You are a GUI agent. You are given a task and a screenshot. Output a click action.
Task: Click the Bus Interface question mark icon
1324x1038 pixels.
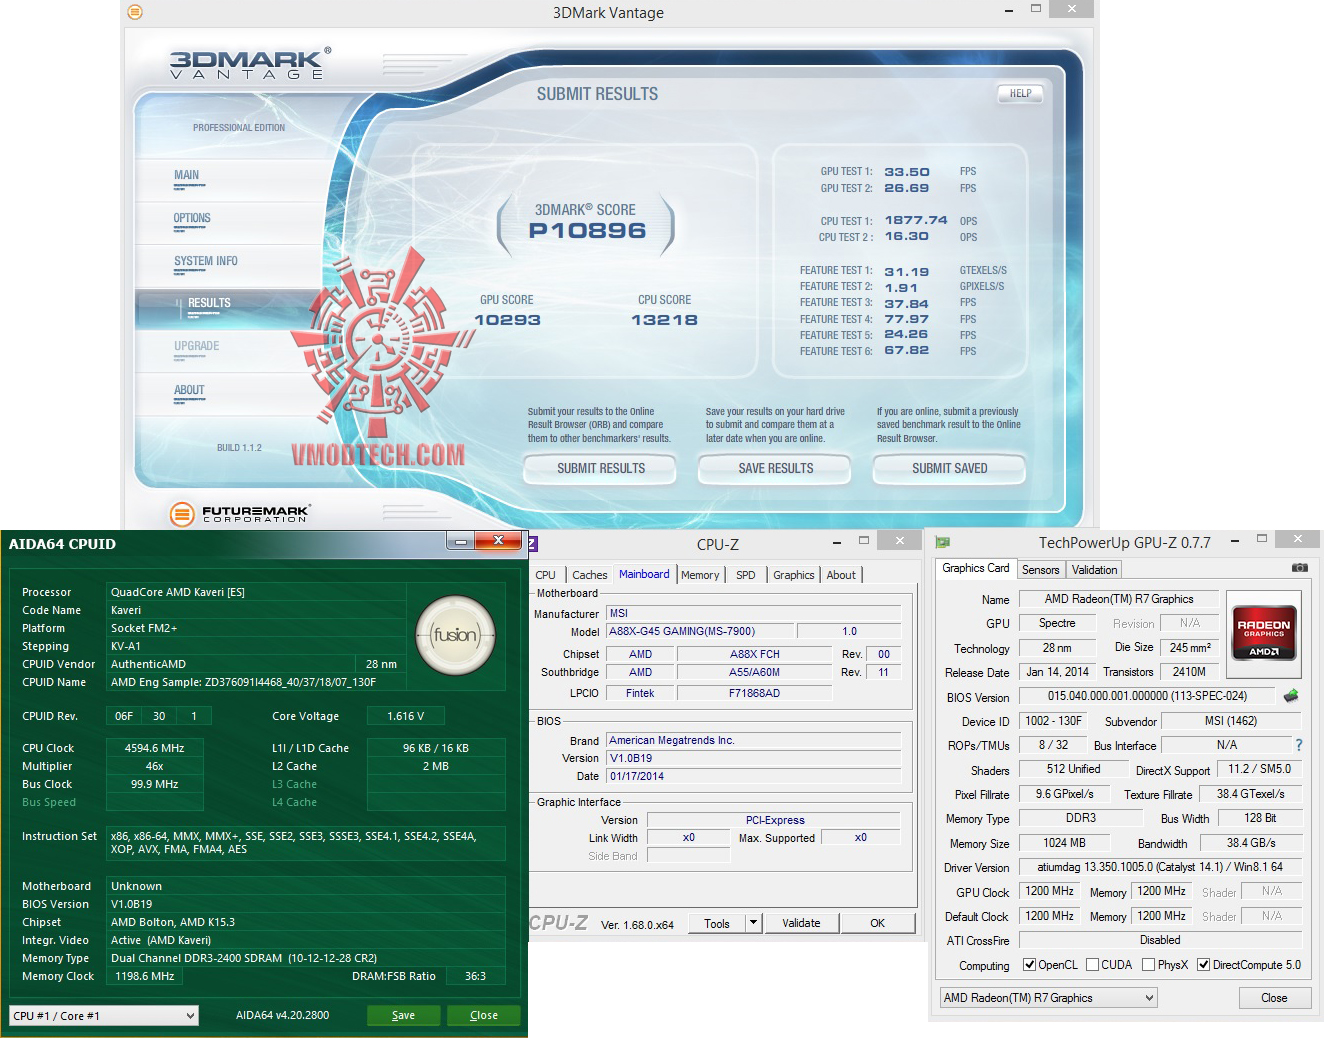pyautogui.click(x=1299, y=745)
